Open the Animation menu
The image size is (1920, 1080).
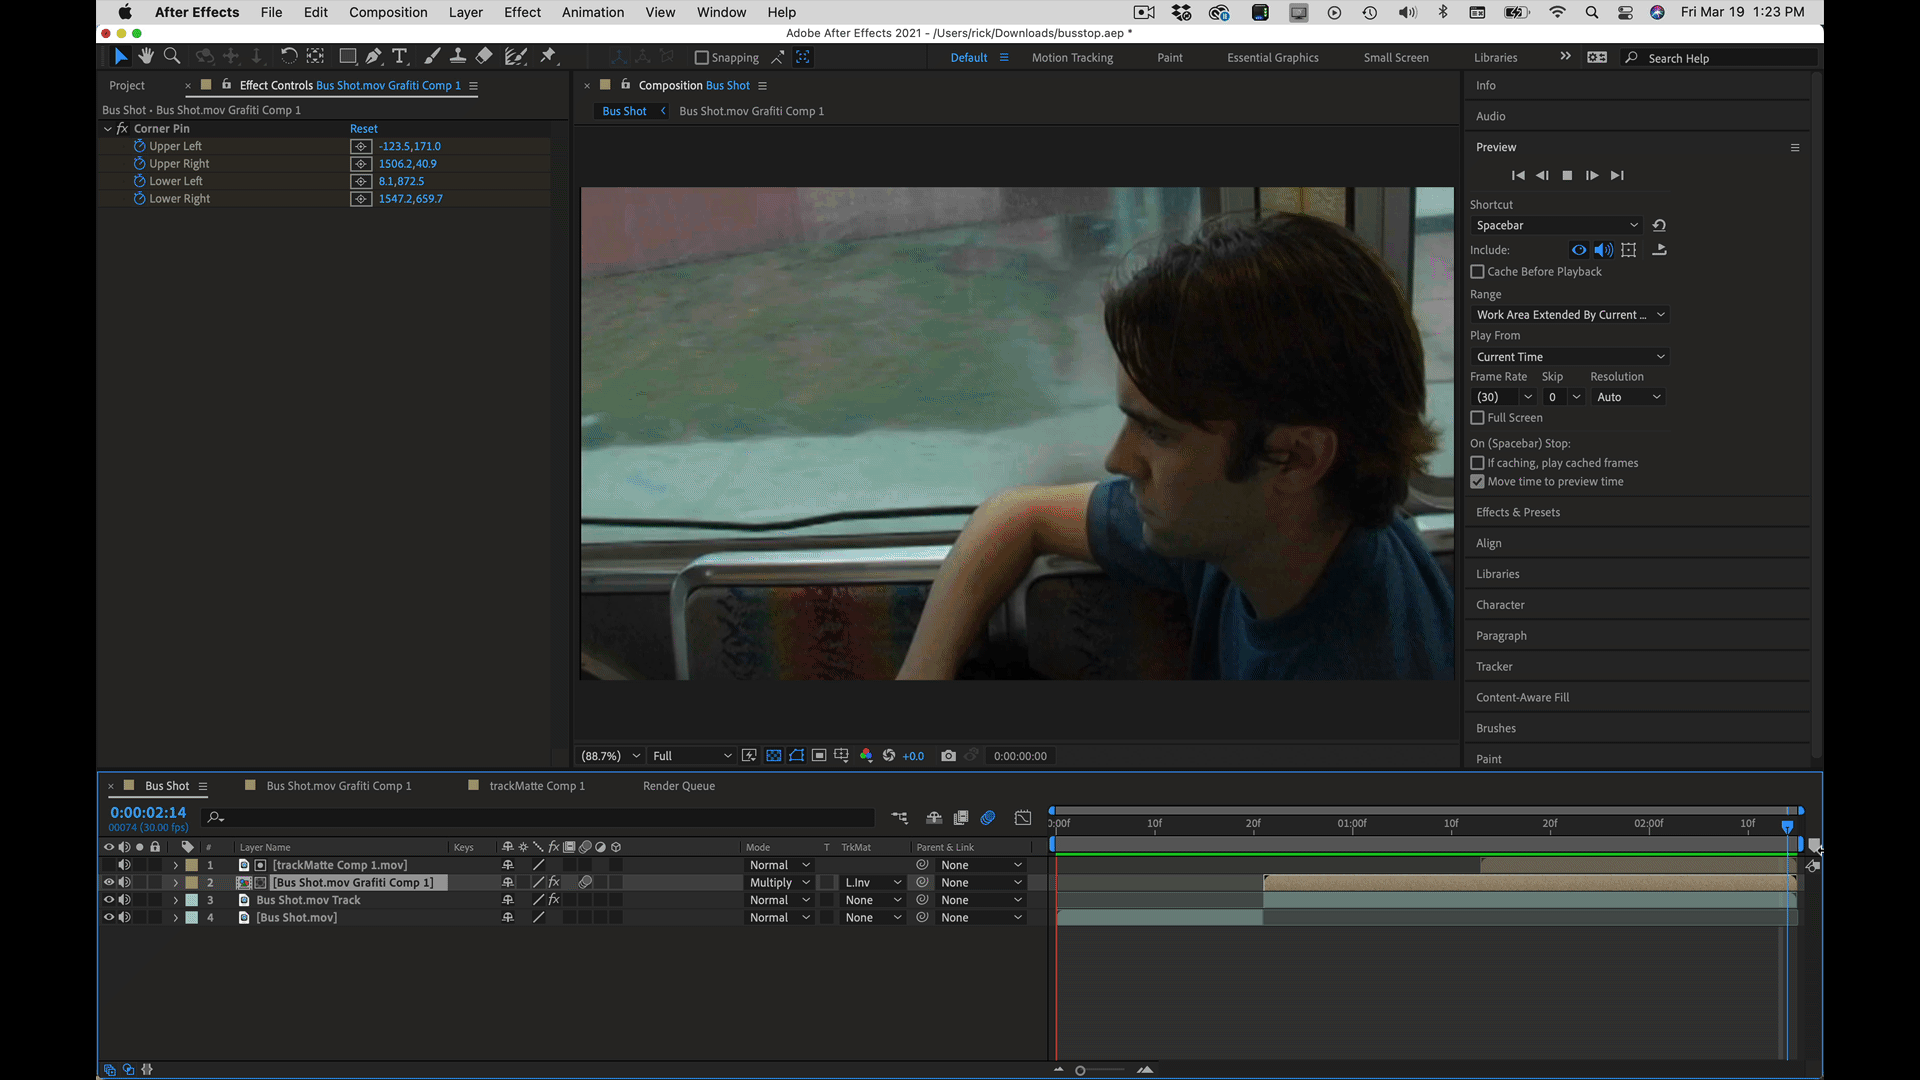pyautogui.click(x=592, y=12)
